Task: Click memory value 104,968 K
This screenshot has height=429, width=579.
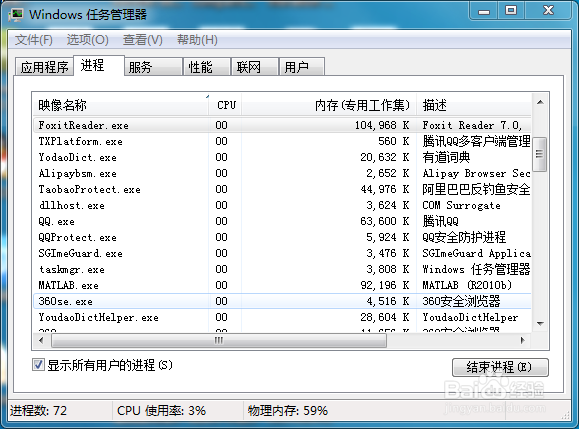Action: pyautogui.click(x=382, y=126)
